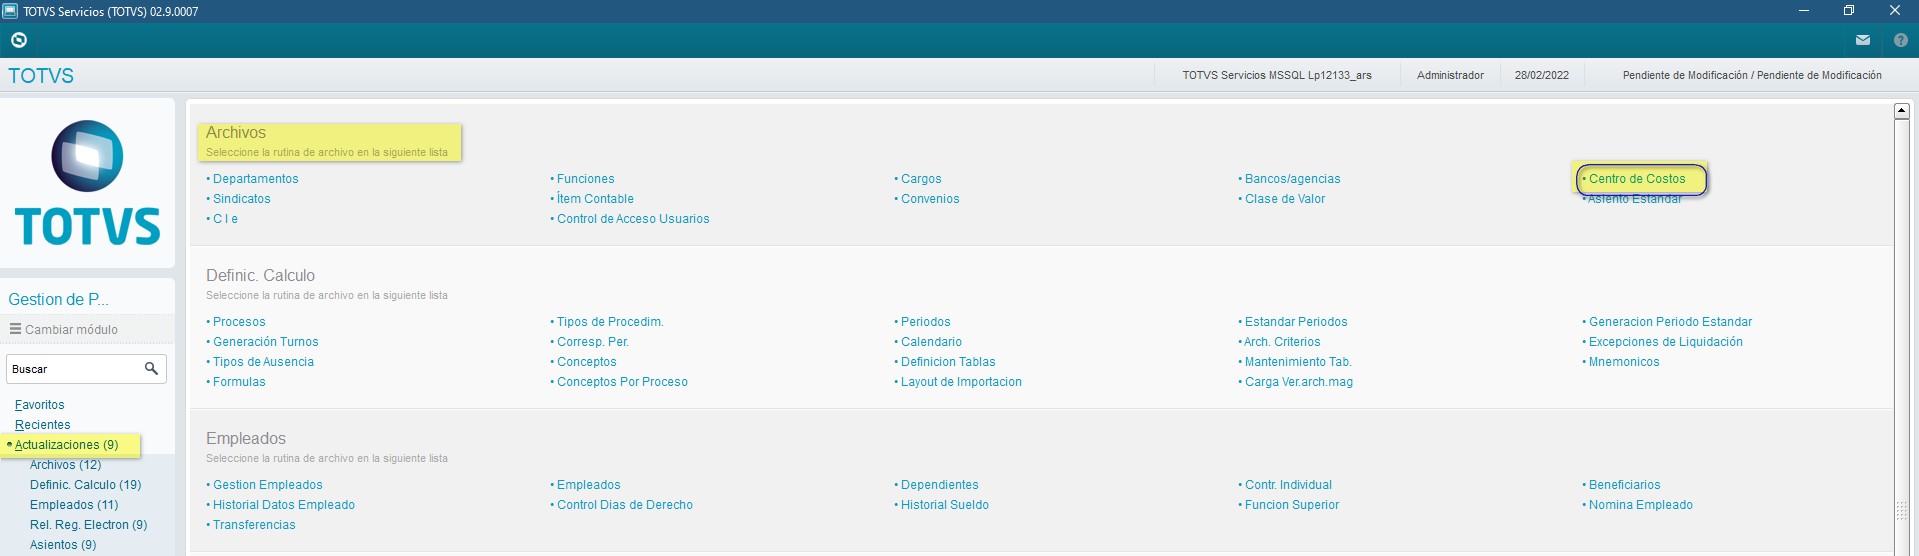Open Sindicatos routine
The image size is (1919, 556).
241,199
